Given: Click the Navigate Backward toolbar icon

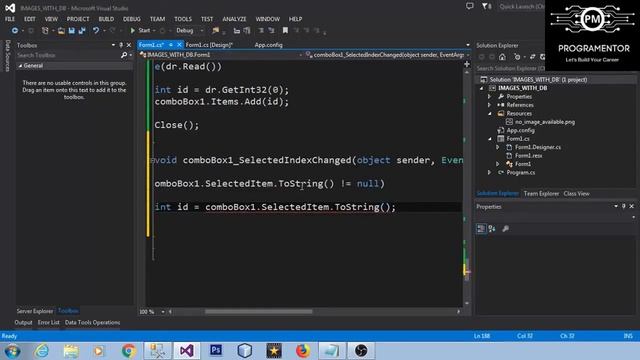Looking at the screenshot, I should [x=15, y=31].
